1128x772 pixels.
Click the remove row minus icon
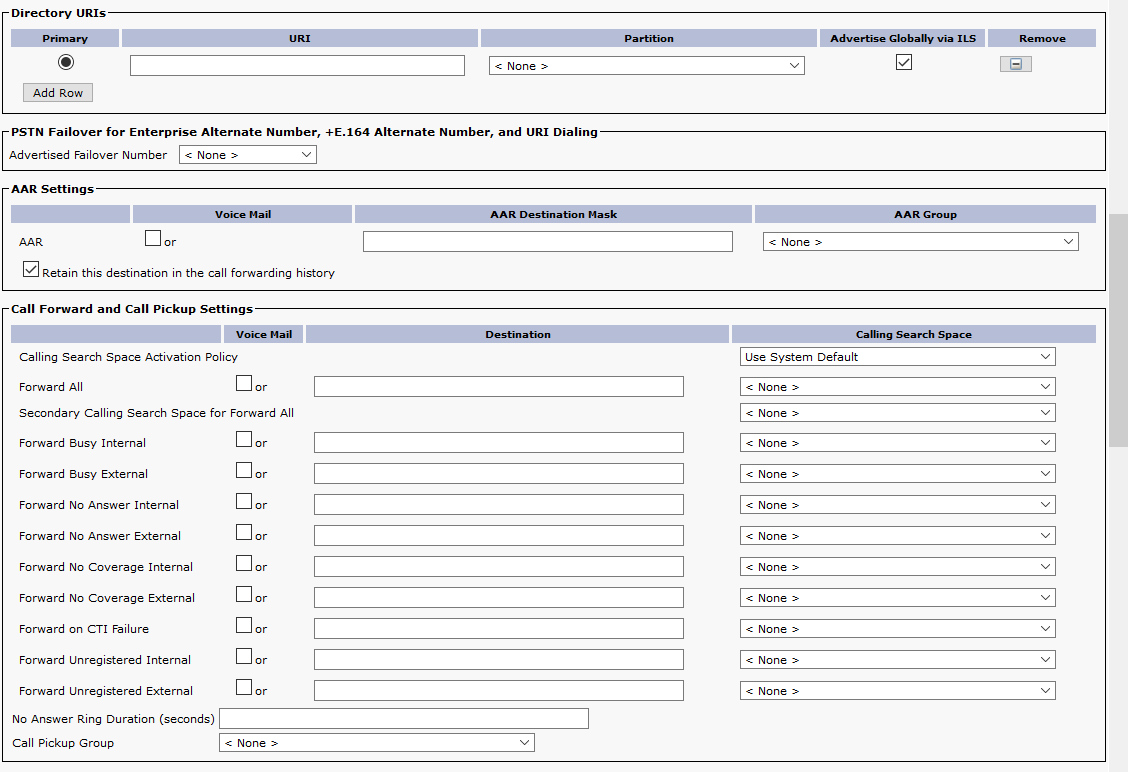[x=1015, y=64]
